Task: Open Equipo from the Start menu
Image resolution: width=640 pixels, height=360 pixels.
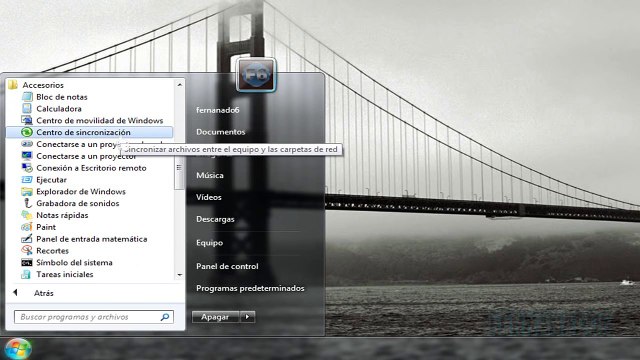Action: [x=209, y=242]
